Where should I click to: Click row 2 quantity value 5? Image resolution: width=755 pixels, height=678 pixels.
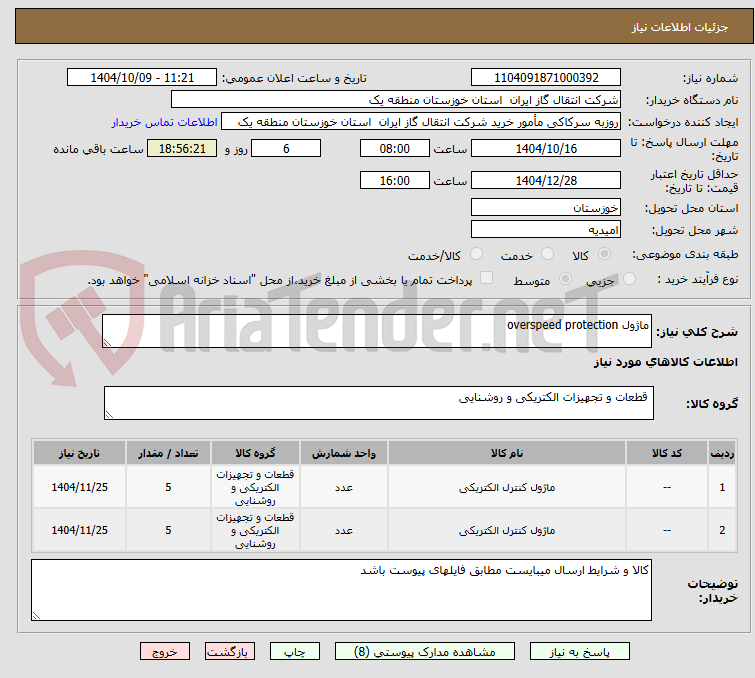pyautogui.click(x=168, y=530)
